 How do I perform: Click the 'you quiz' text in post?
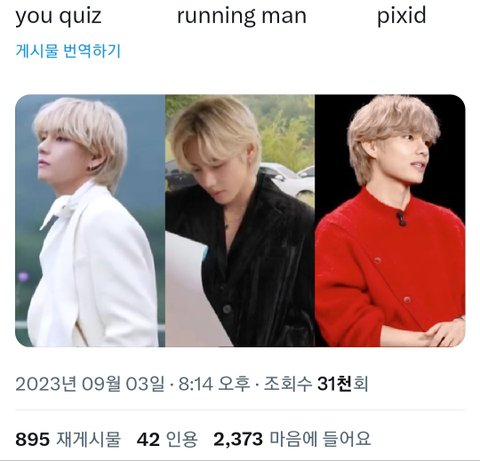(58, 16)
